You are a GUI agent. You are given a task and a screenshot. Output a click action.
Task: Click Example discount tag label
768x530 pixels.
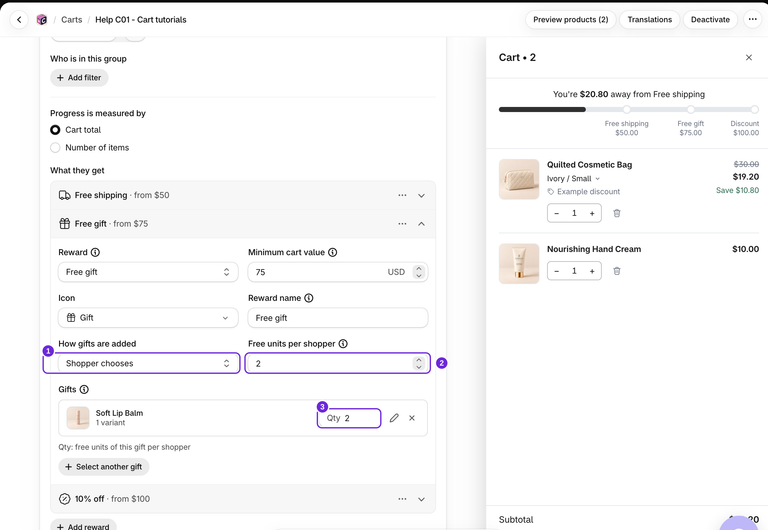pos(583,192)
